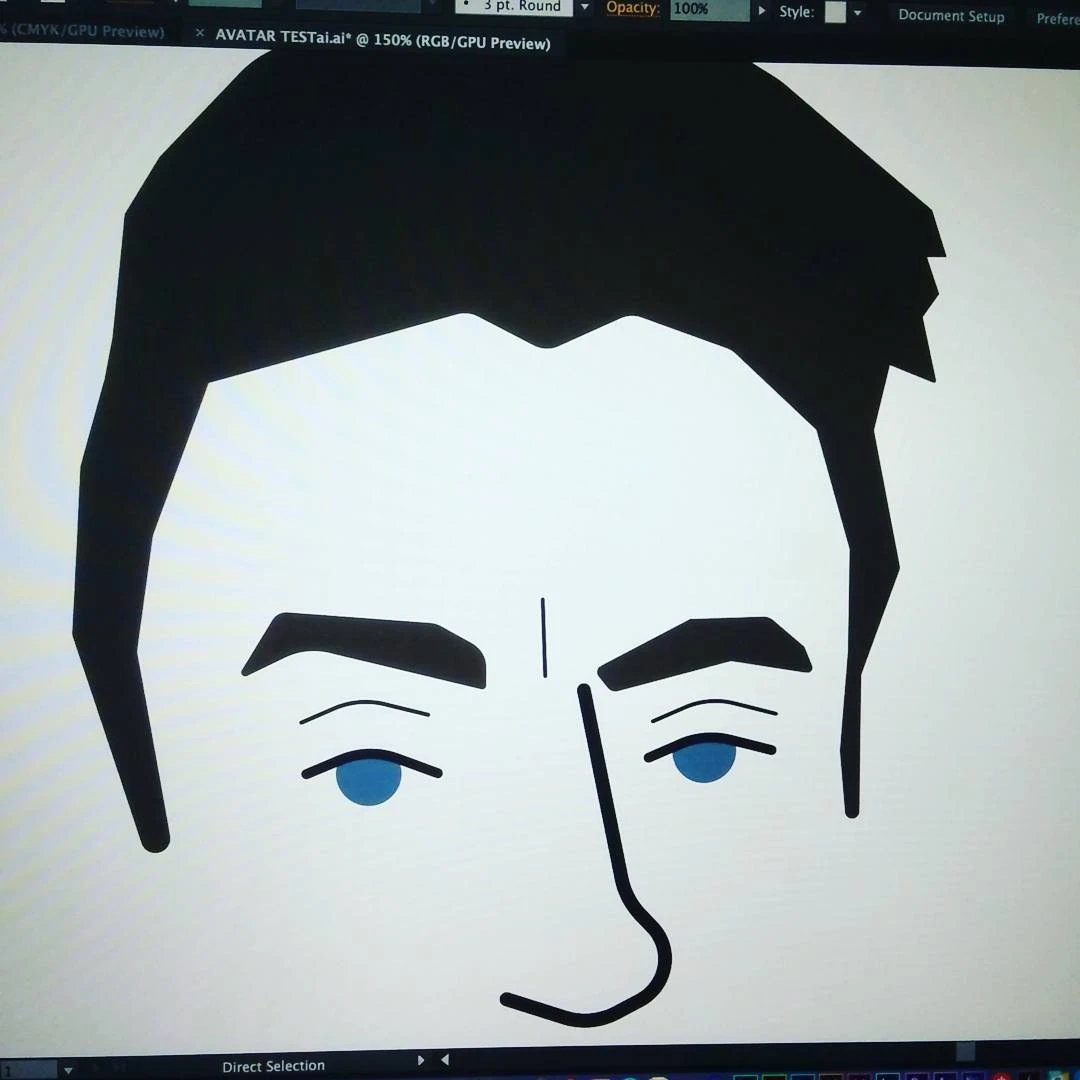Open the artboard navigation dropdown
Image resolution: width=1080 pixels, height=1080 pixels.
tap(68, 1069)
